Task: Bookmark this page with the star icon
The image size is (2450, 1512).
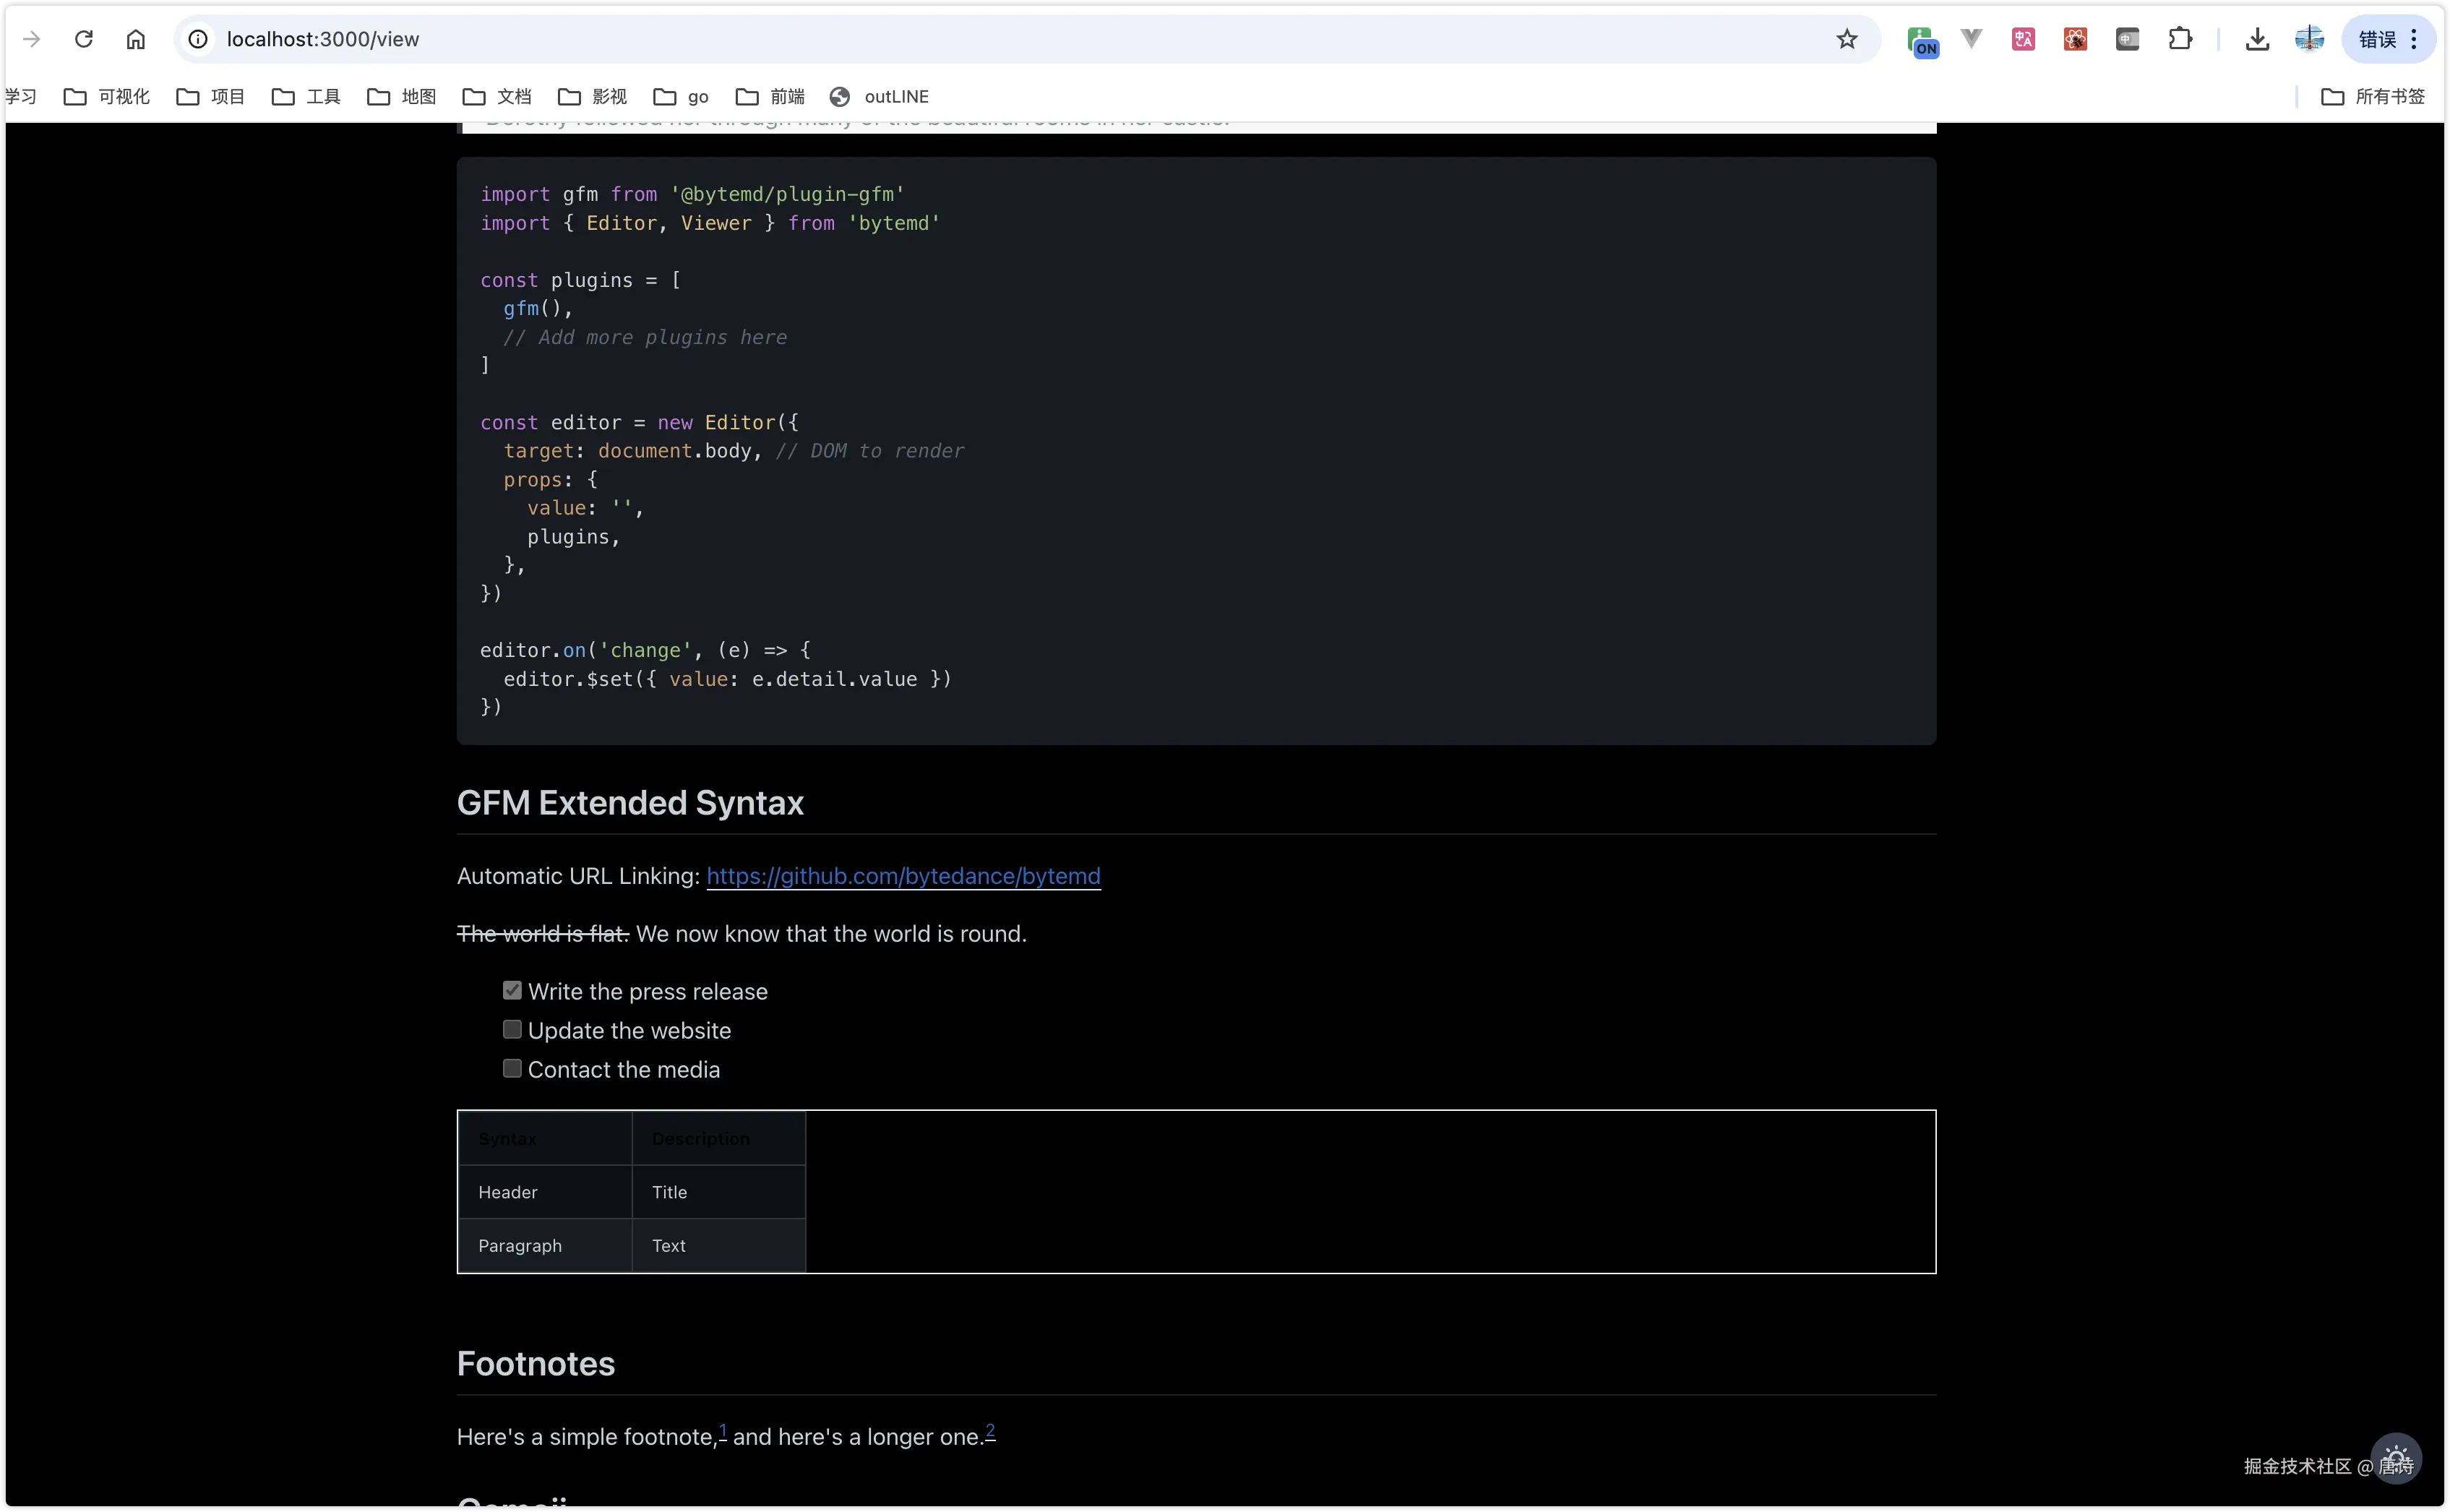Action: pyautogui.click(x=1846, y=39)
